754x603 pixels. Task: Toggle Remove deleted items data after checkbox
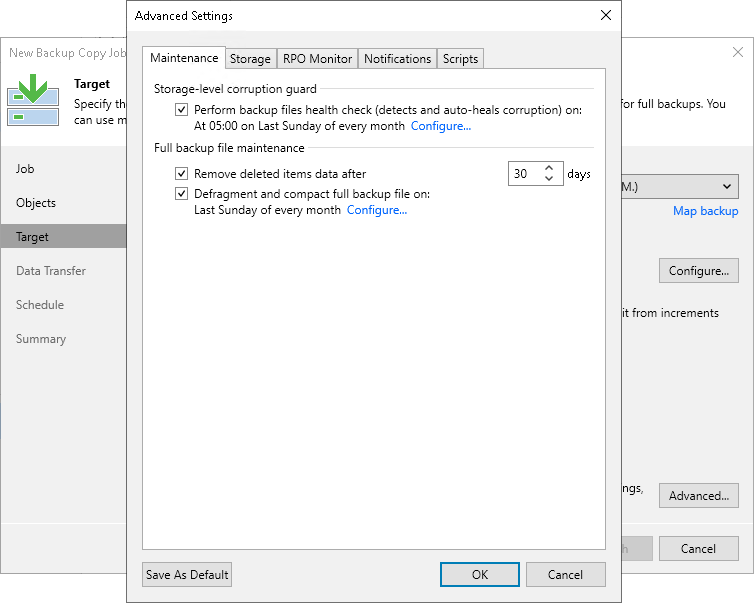181,173
